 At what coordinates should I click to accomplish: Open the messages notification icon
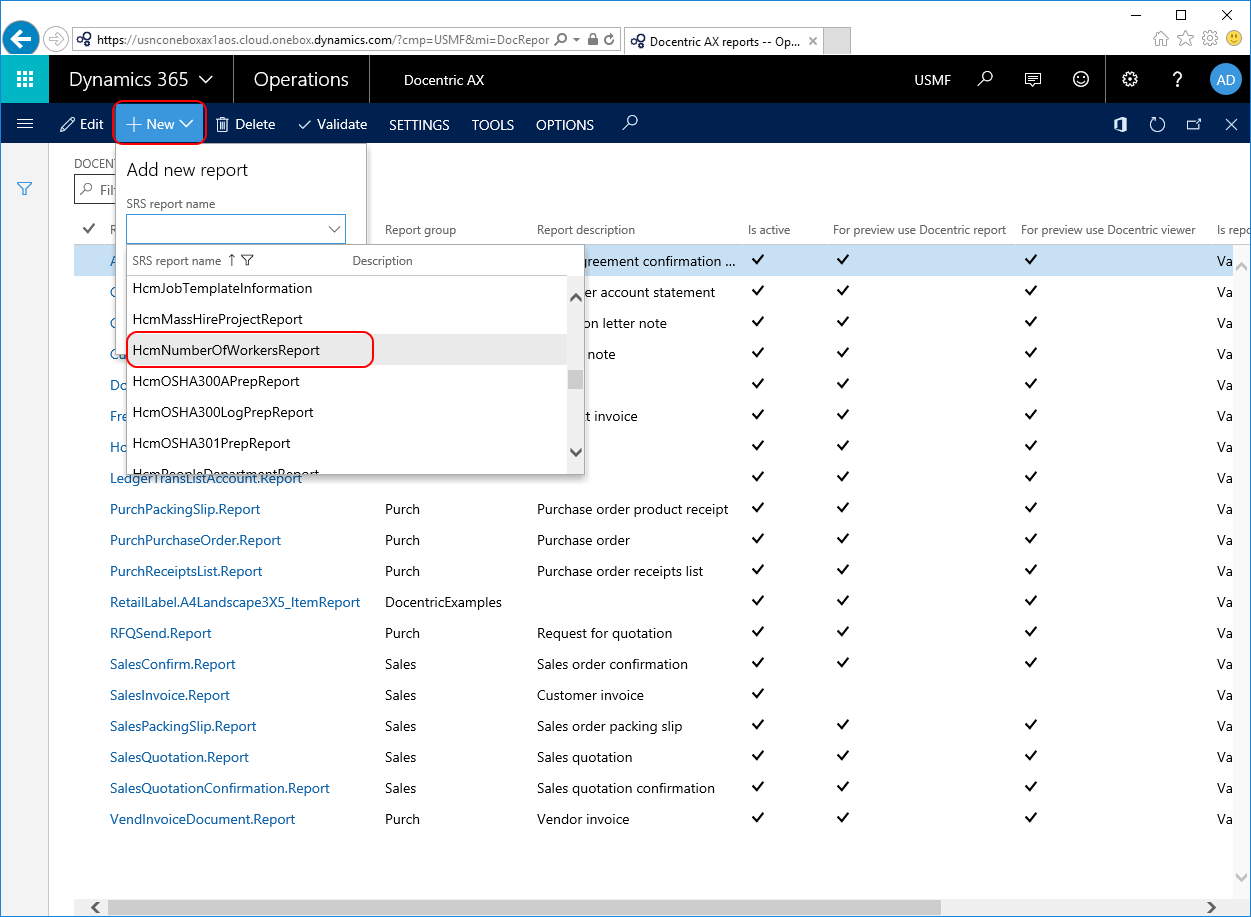coord(1033,79)
